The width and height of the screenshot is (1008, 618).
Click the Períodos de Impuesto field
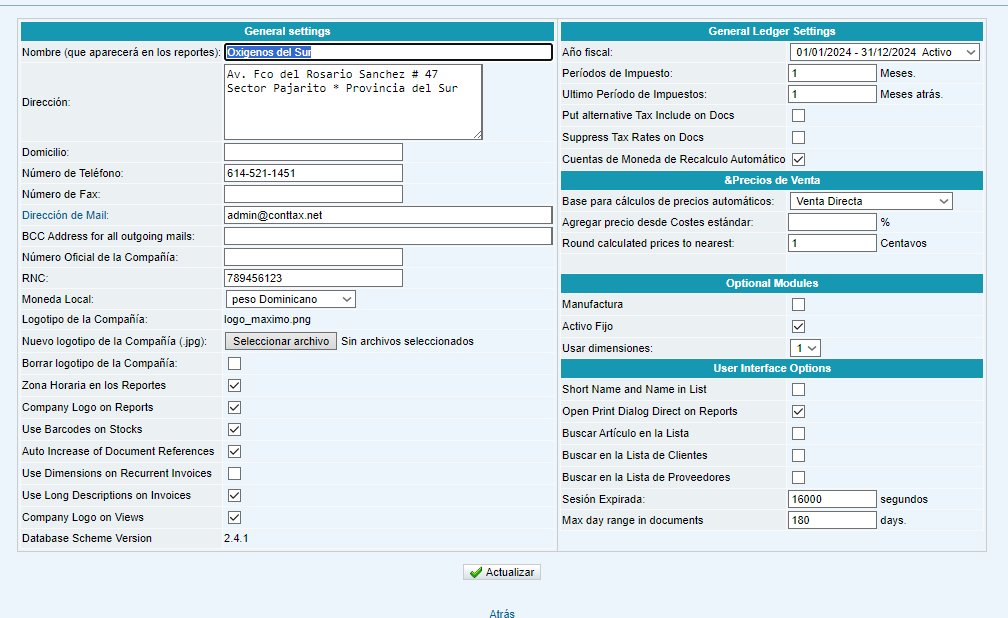(x=832, y=73)
